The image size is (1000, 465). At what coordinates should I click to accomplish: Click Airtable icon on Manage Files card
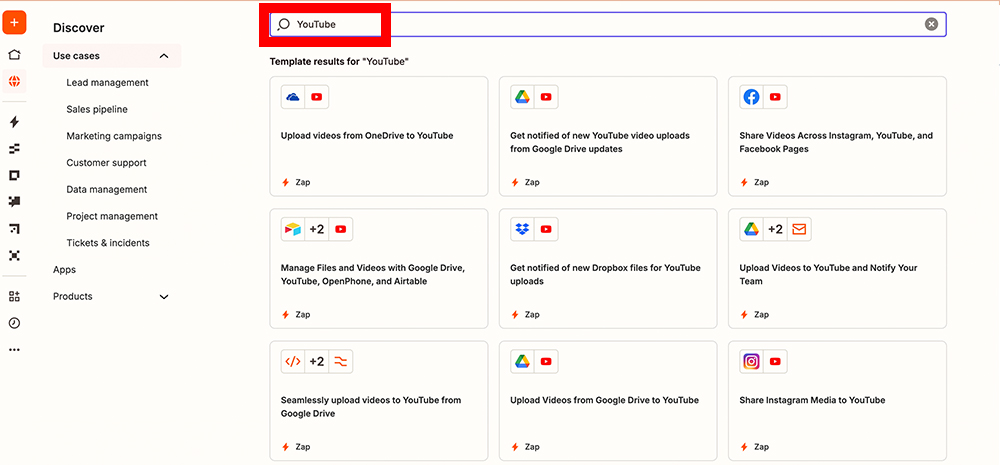[293, 229]
